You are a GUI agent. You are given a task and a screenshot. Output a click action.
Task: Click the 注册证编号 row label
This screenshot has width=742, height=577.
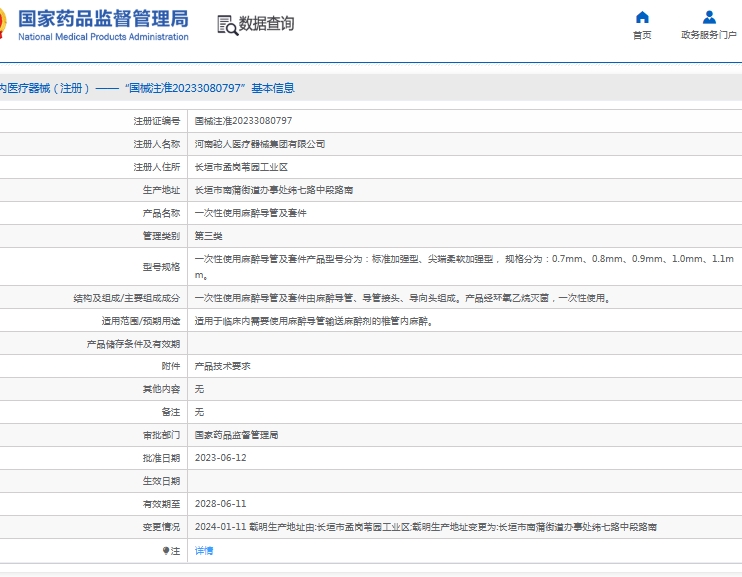tap(157, 121)
